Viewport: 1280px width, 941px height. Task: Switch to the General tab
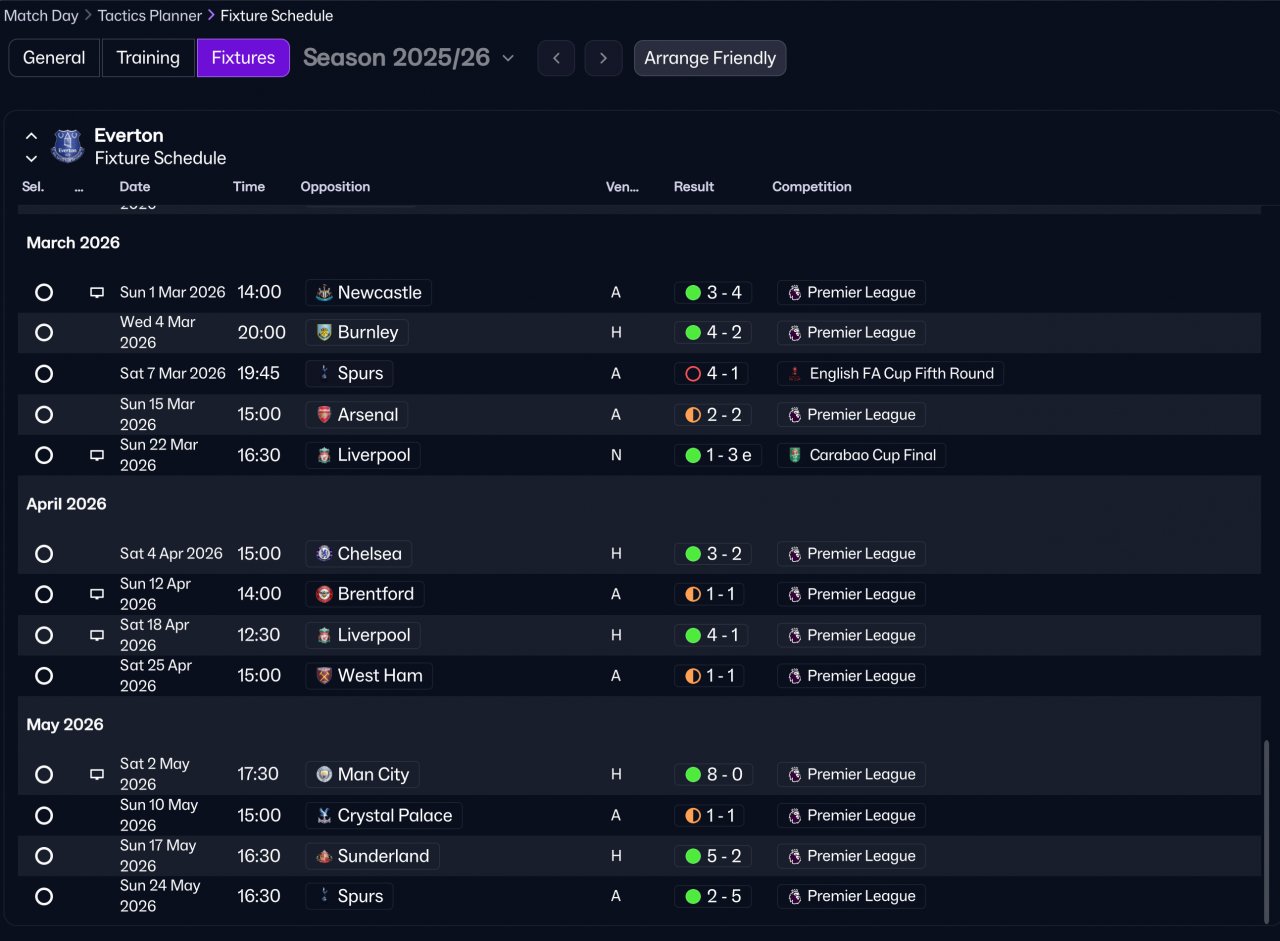pos(54,58)
